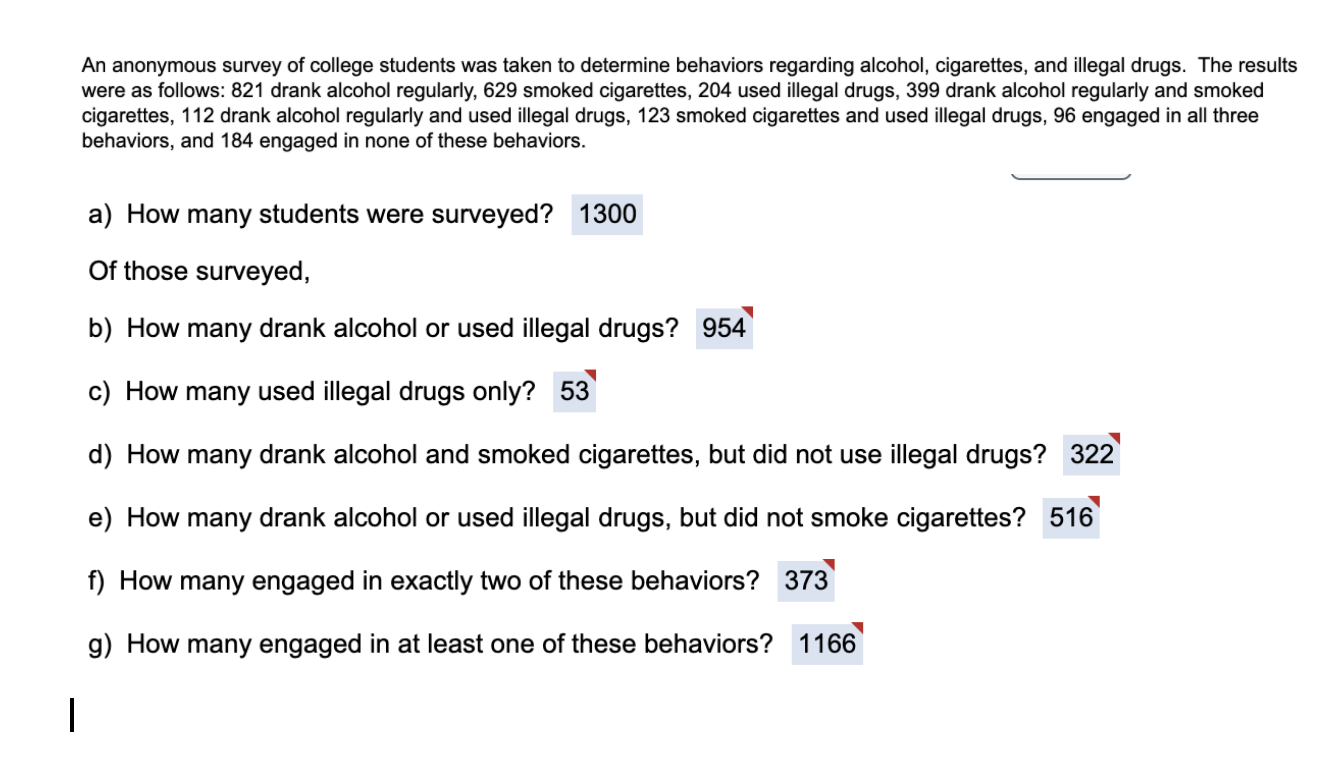Screen dimensions: 1318x770
Task: Click the answer cell showing 516
Action: 1071,517
